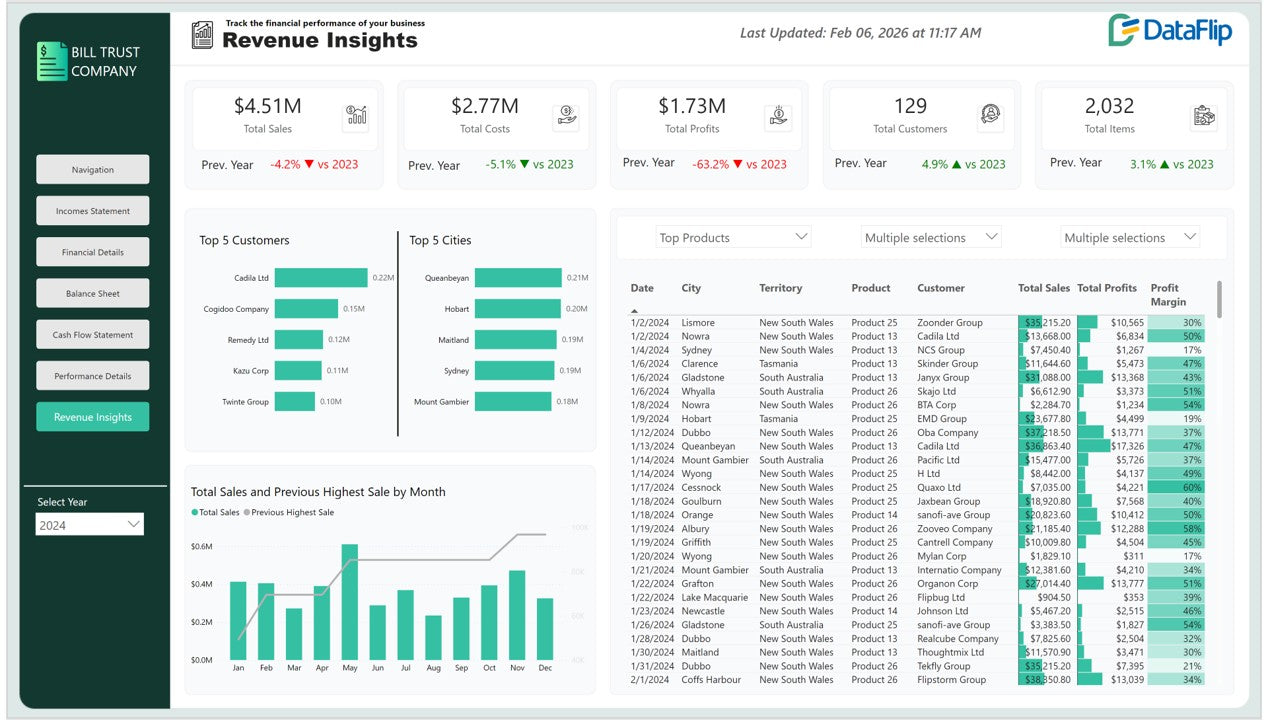
Task: Click the Total Costs coin-in-hand icon
Action: (566, 116)
